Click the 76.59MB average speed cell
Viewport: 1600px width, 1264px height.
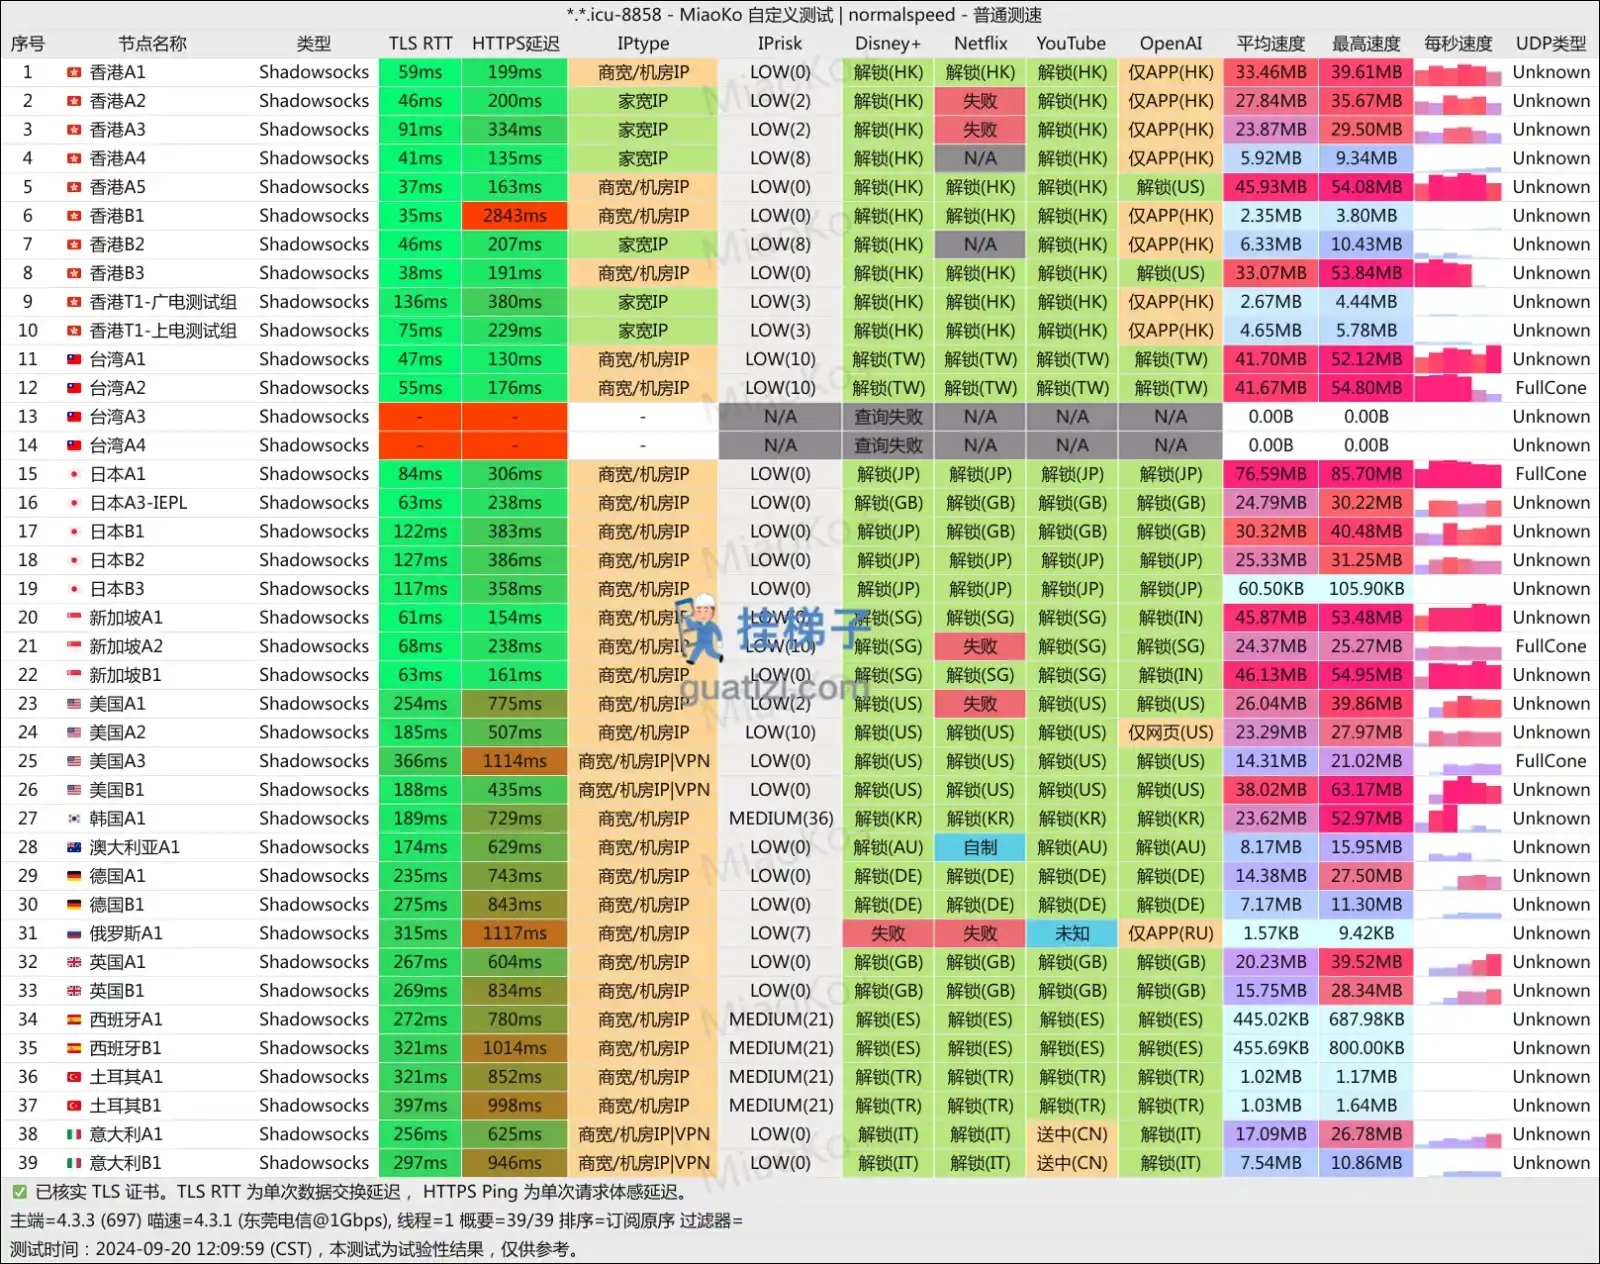coord(1270,474)
